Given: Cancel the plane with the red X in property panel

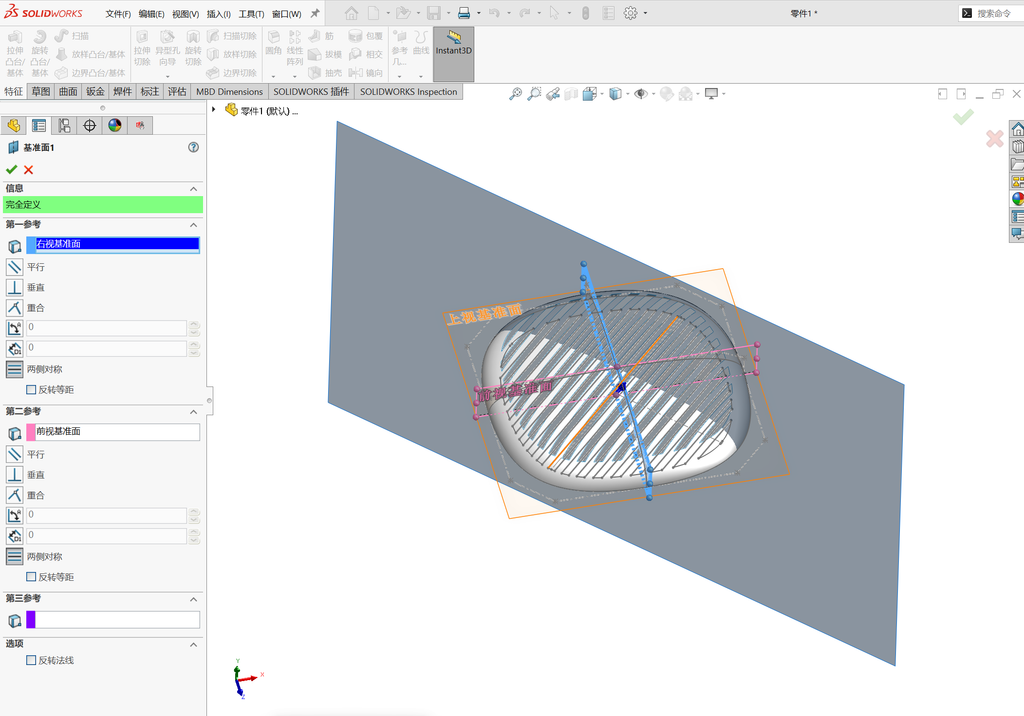Looking at the screenshot, I should [x=28, y=170].
